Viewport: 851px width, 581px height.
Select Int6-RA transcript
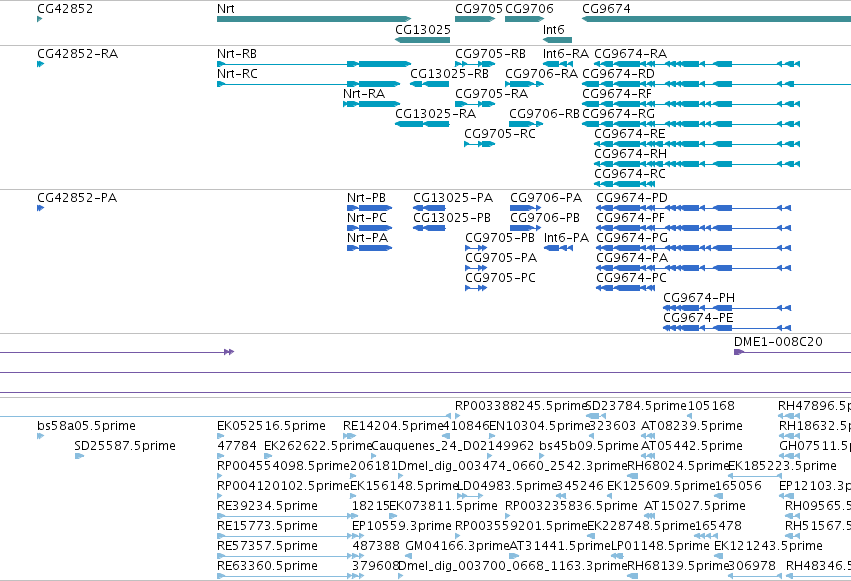point(557,64)
